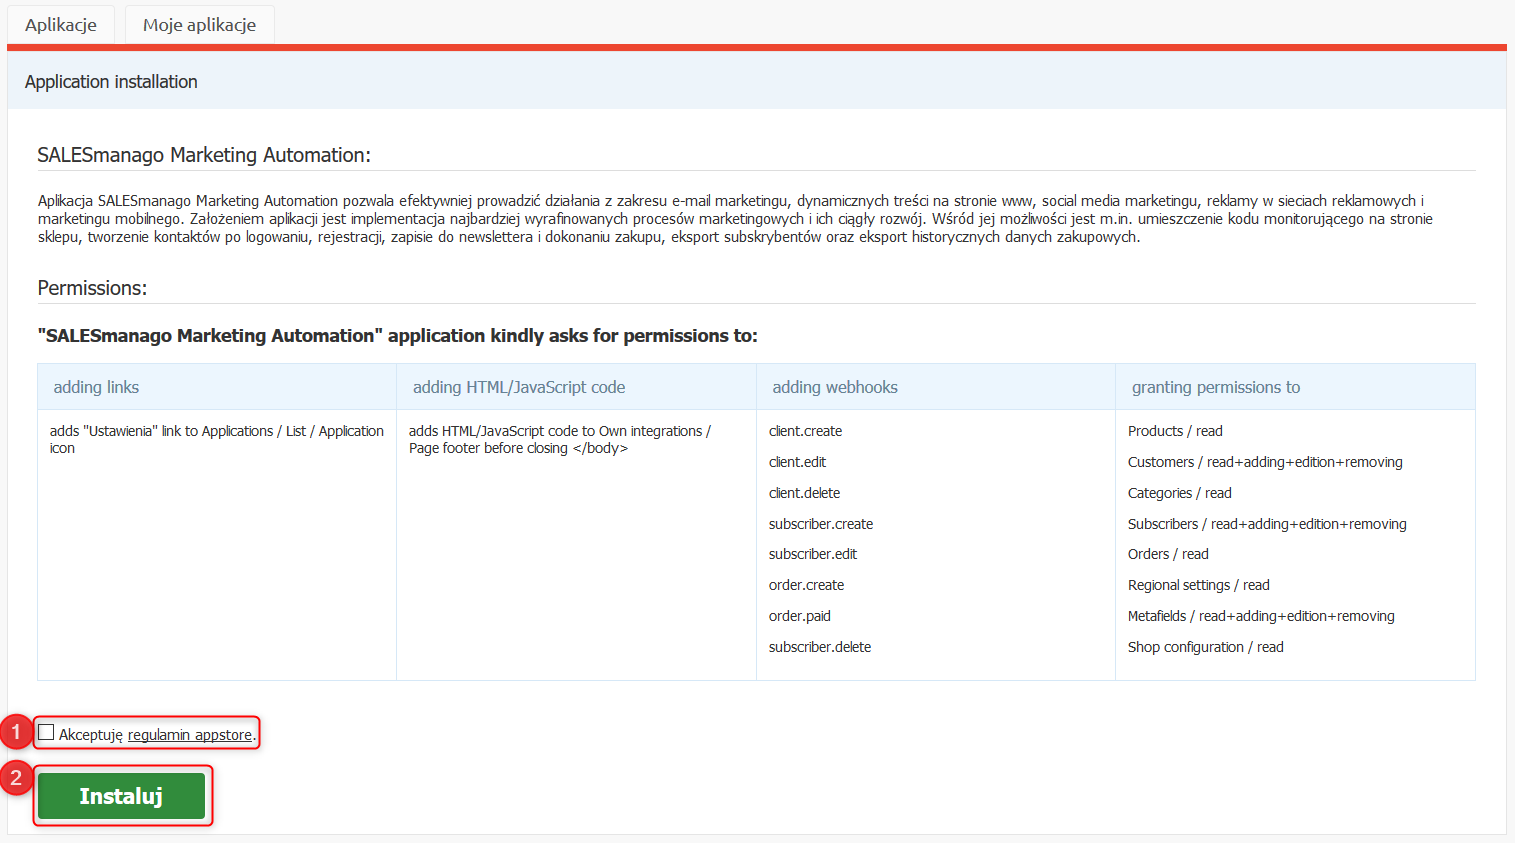Click the Metafields permission row
This screenshot has height=843, width=1515.
click(x=1261, y=616)
